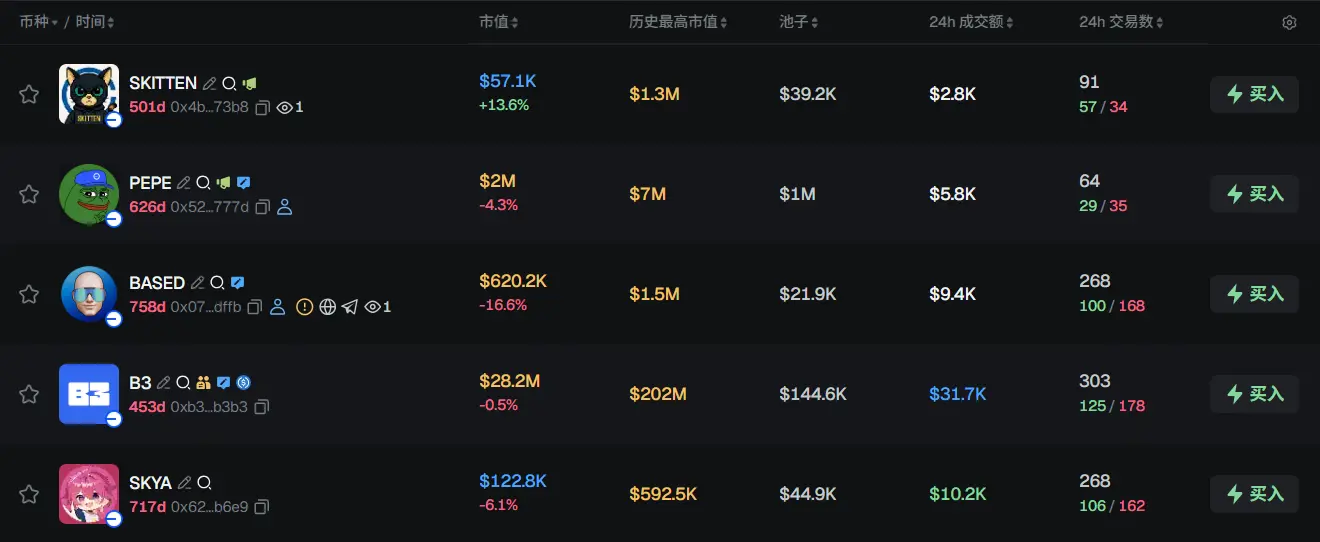Screen dimensions: 1320x542
Task: Buy SKYA using its 买入 button
Action: tap(1254, 494)
